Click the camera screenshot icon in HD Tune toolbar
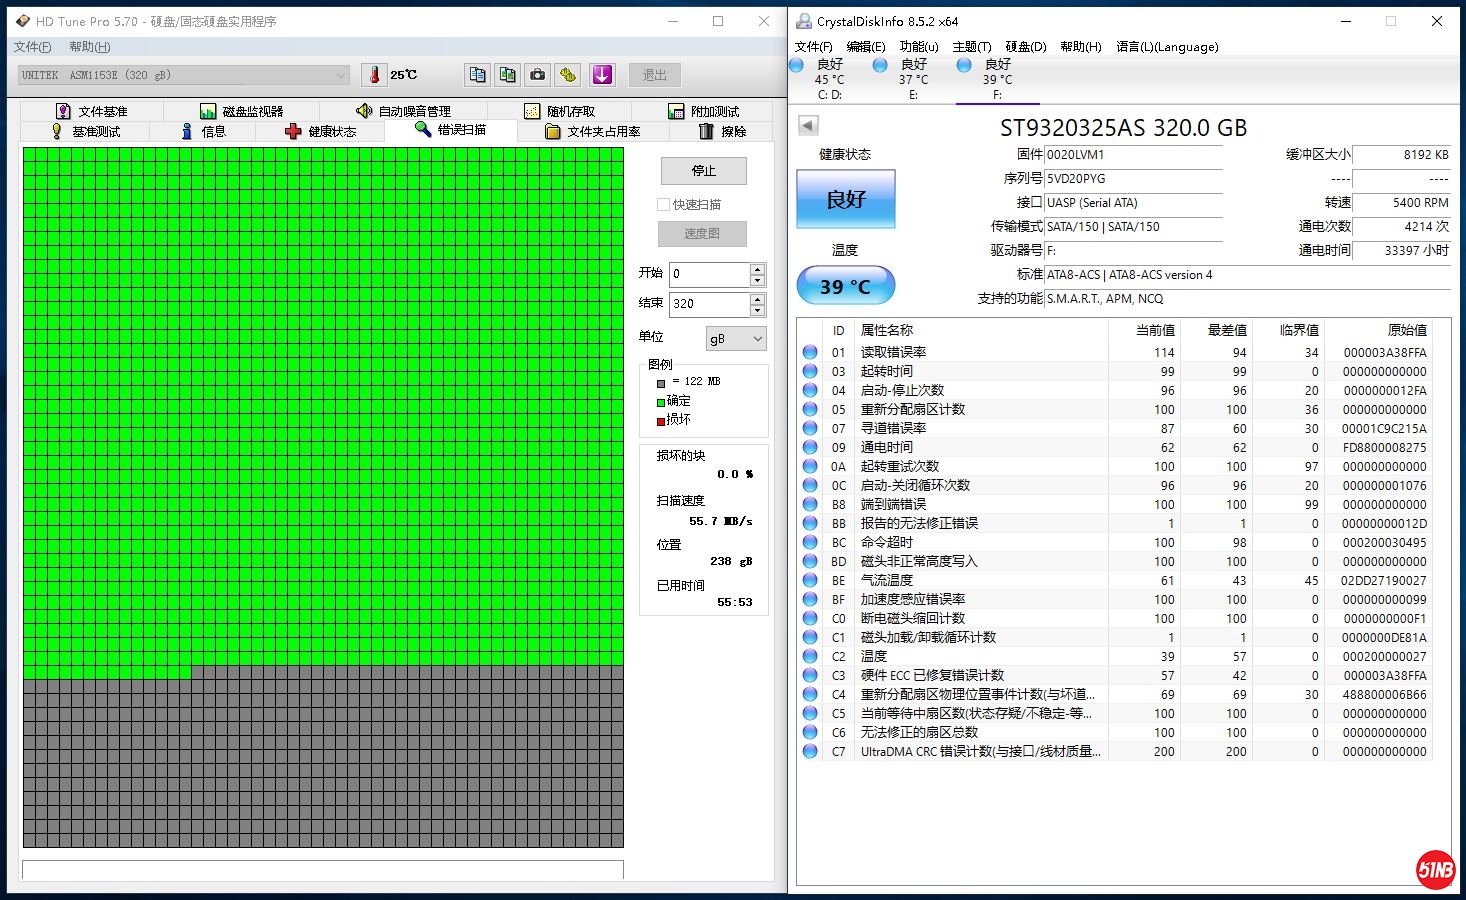Screen dimensions: 1466x900 [538, 75]
